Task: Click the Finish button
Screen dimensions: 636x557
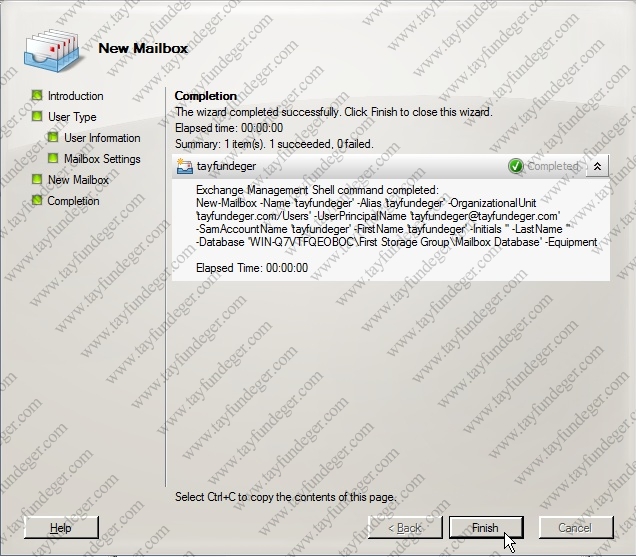Action: 486,527
